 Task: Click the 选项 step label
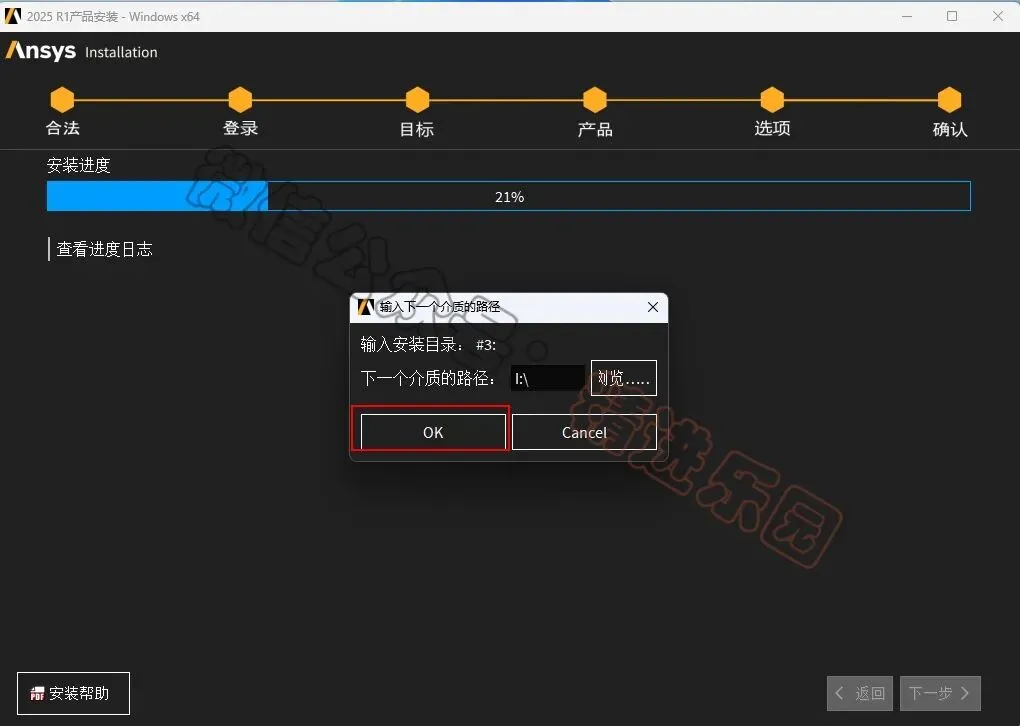tap(772, 128)
